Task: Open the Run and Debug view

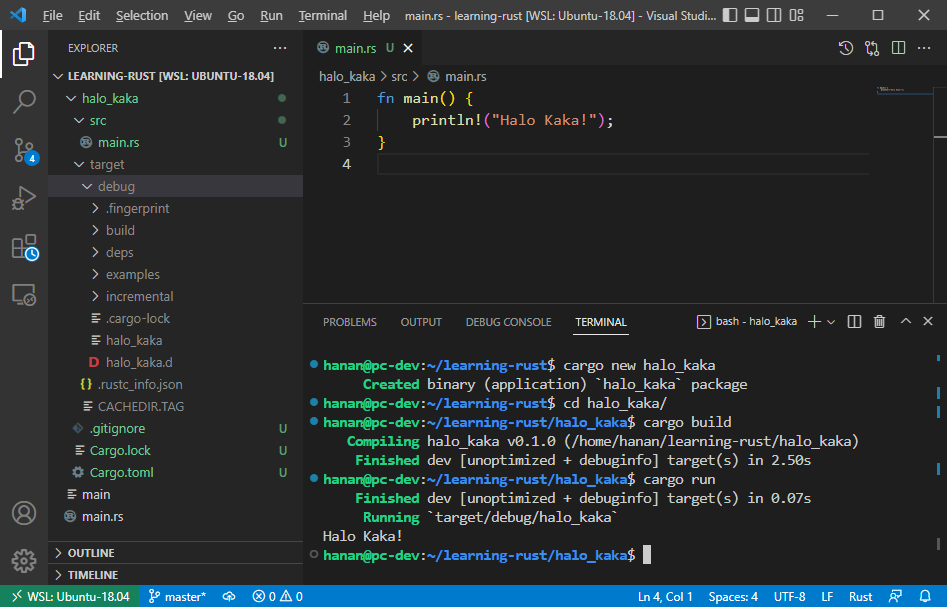Action: tap(24, 198)
